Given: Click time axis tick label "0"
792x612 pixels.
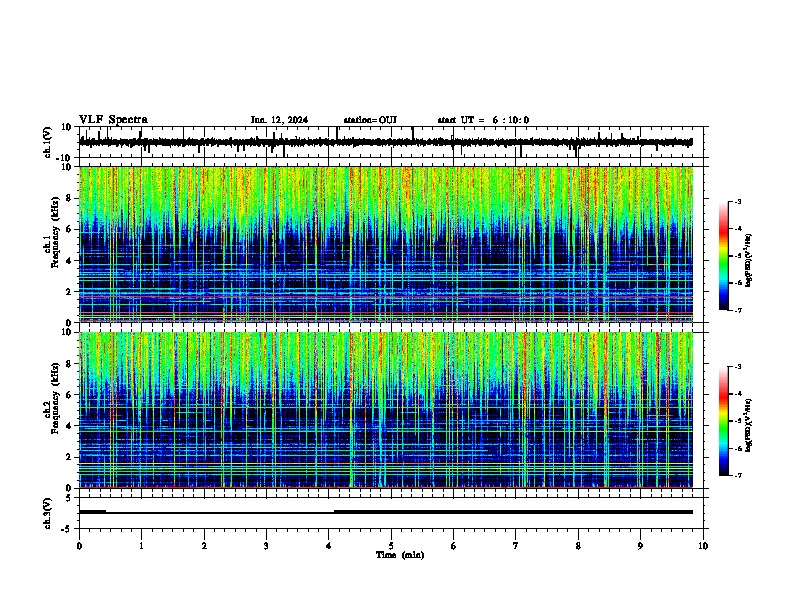Looking at the screenshot, I should (x=79, y=546).
